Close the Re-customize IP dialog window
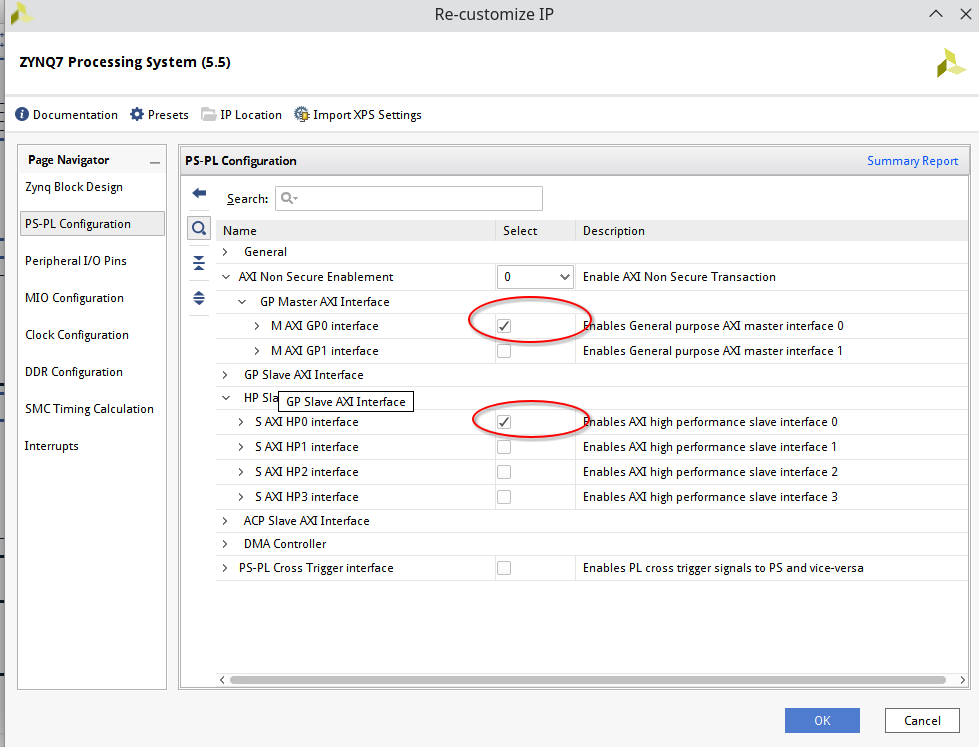This screenshot has width=979, height=747. (x=965, y=14)
